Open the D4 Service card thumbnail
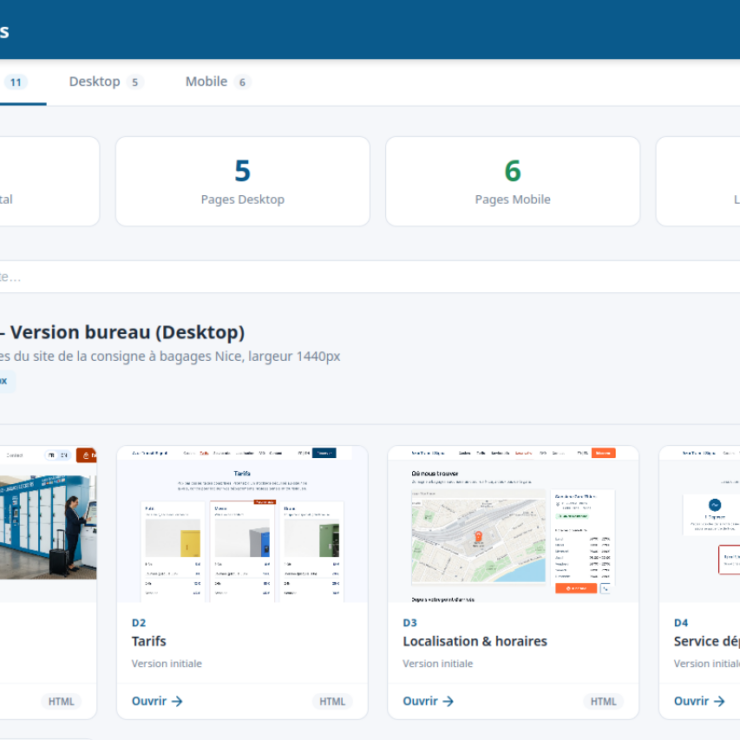Image resolution: width=740 pixels, height=740 pixels. pos(699,524)
